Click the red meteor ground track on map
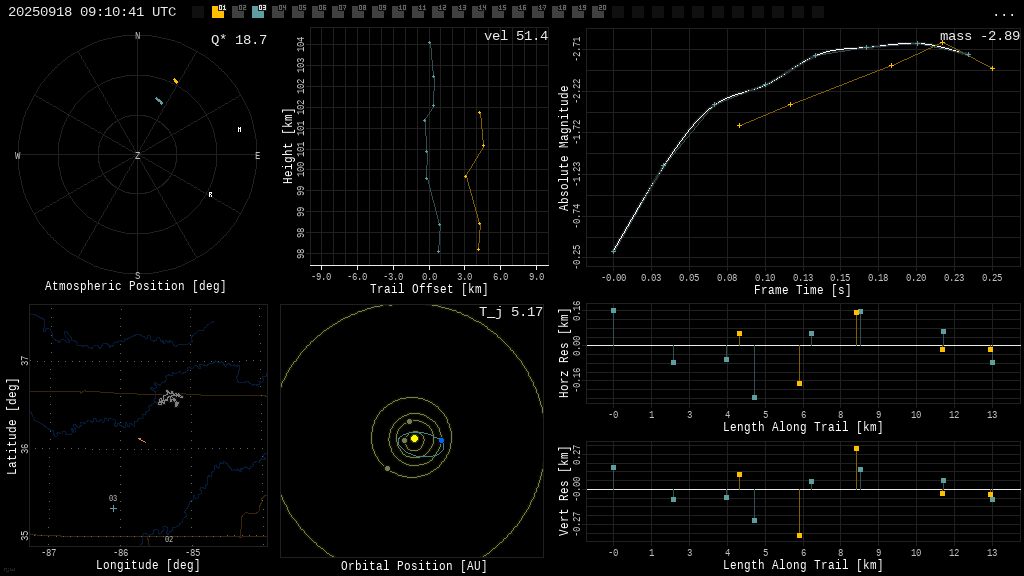The image size is (1024, 576). tap(142, 440)
